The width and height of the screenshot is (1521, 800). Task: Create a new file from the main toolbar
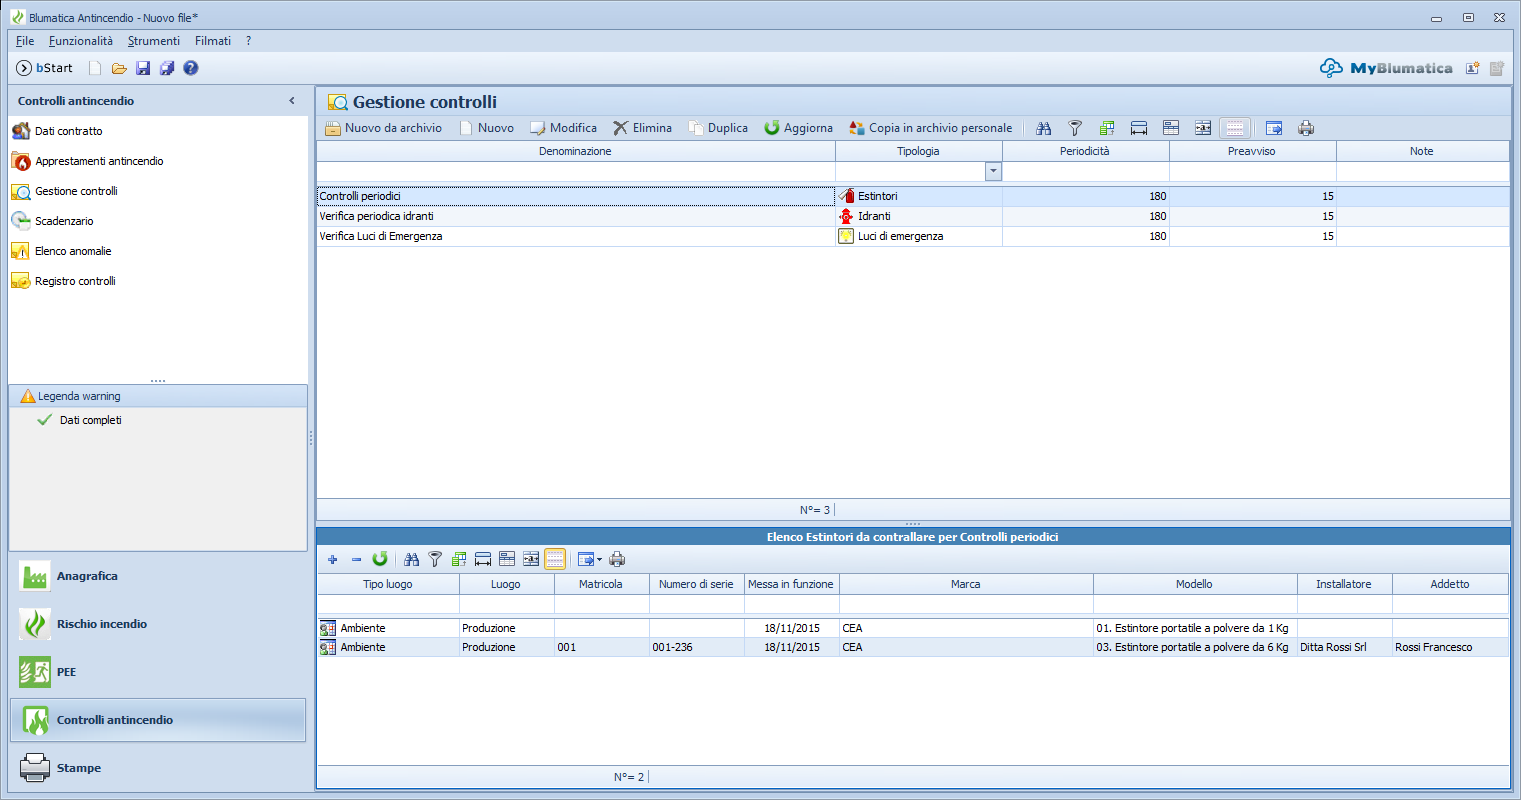point(95,68)
